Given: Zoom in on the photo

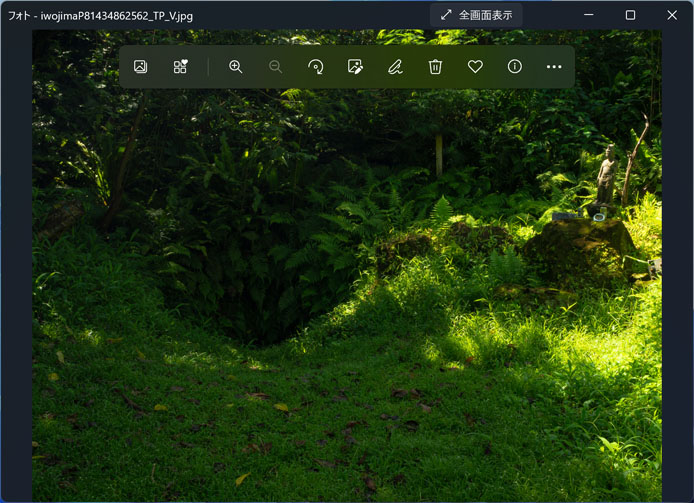Looking at the screenshot, I should 235,66.
